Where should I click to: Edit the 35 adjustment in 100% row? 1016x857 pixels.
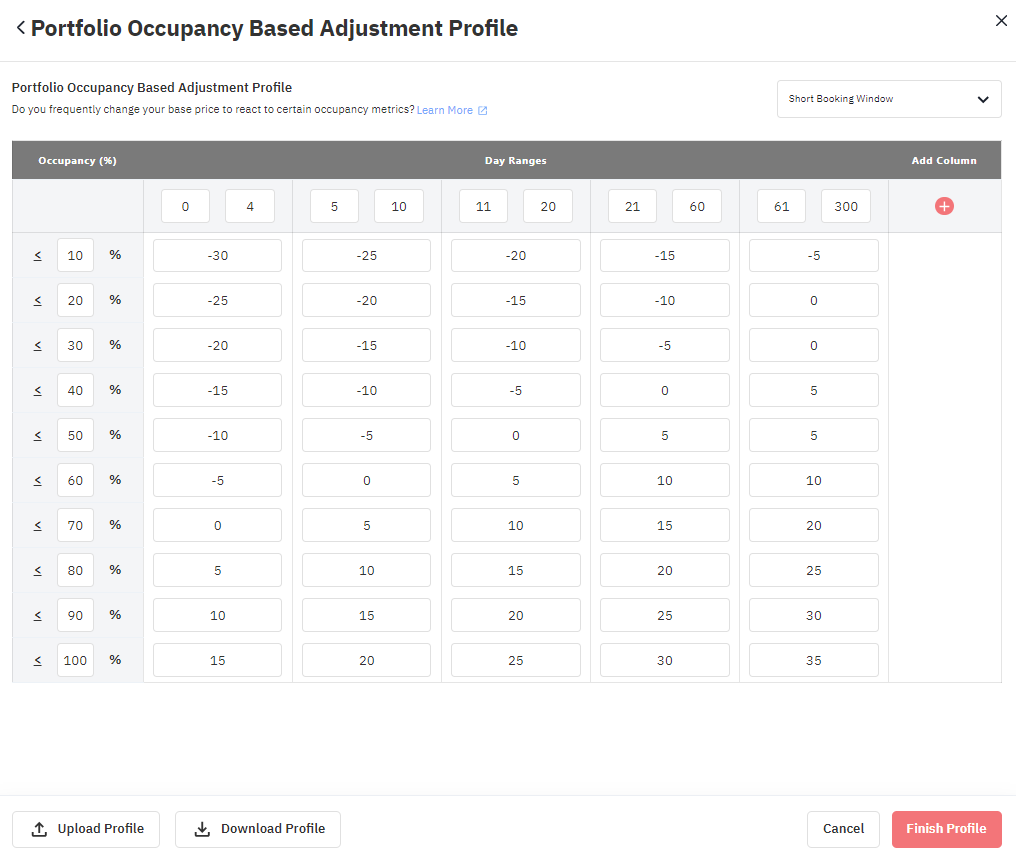(814, 660)
